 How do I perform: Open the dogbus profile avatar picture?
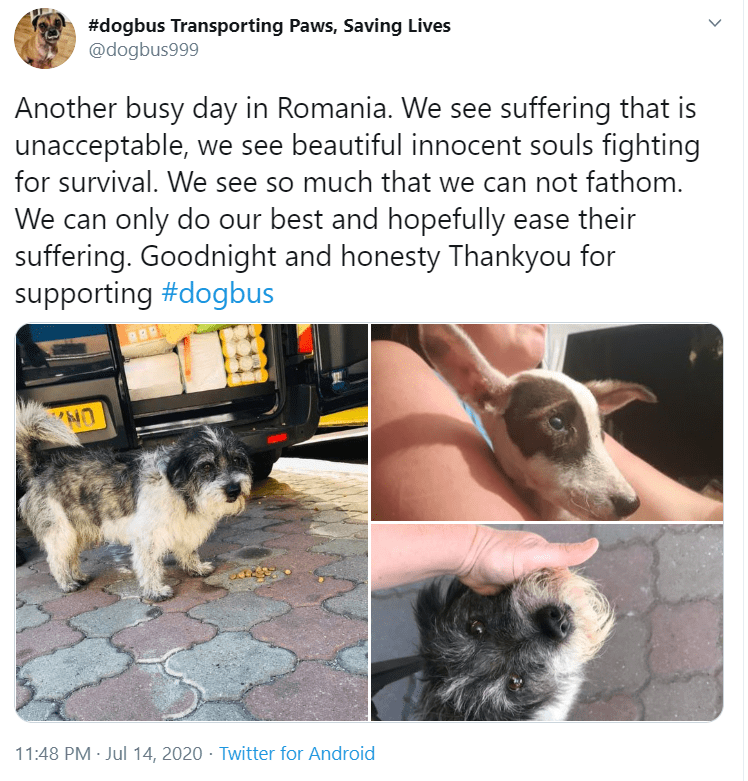tap(45, 38)
